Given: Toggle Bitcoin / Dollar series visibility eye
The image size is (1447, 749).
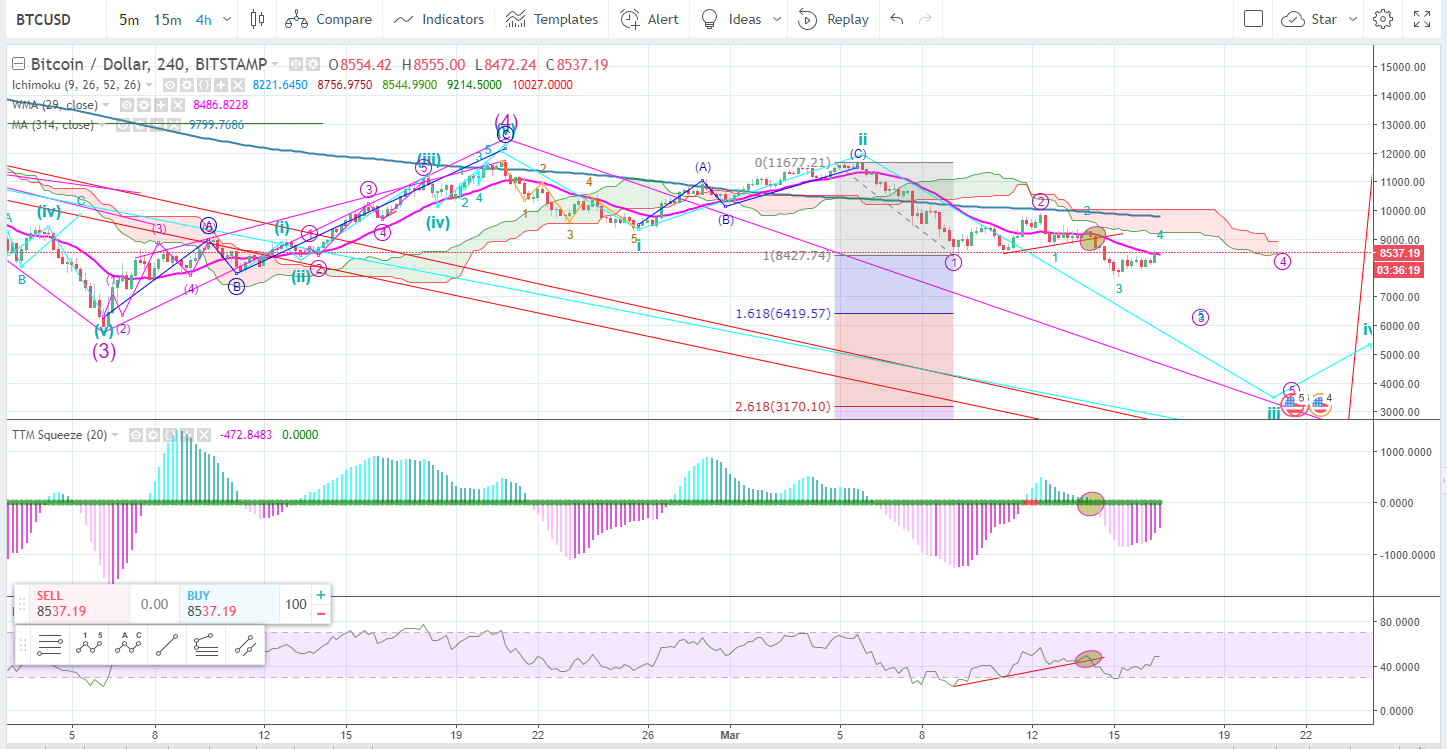Looking at the screenshot, I should point(296,65).
